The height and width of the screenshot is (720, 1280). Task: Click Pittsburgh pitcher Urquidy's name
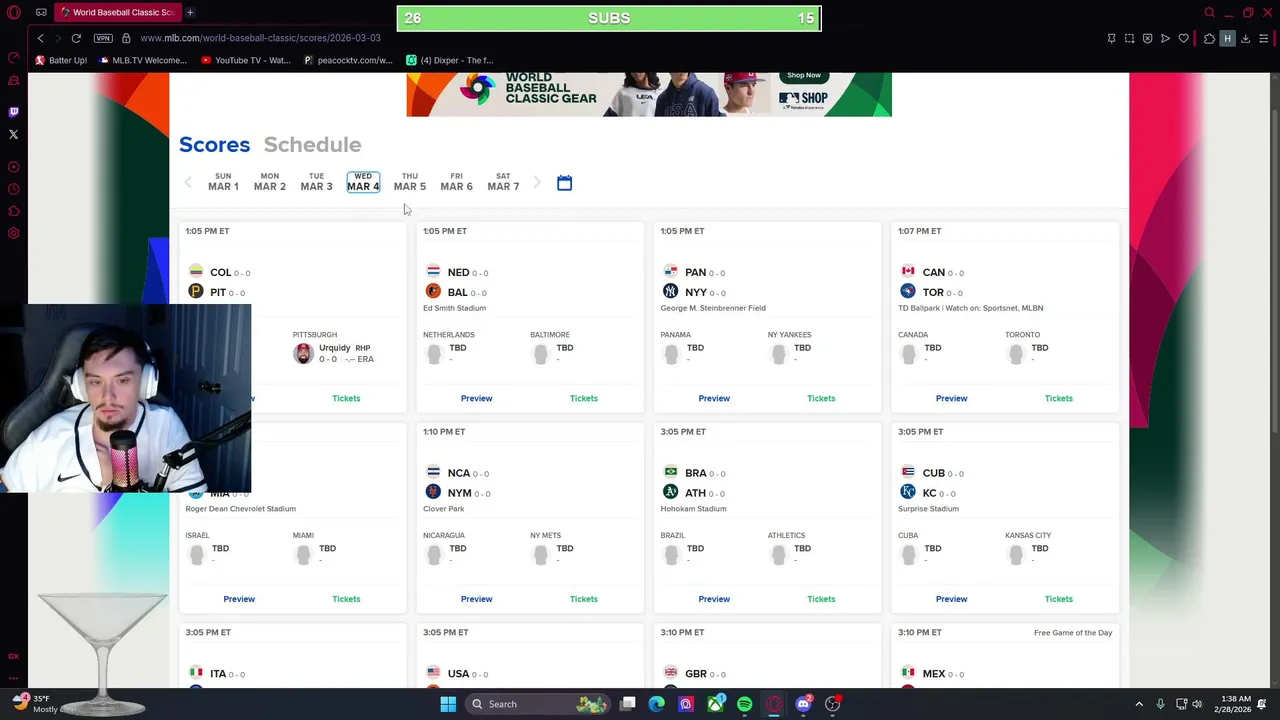pos(335,348)
